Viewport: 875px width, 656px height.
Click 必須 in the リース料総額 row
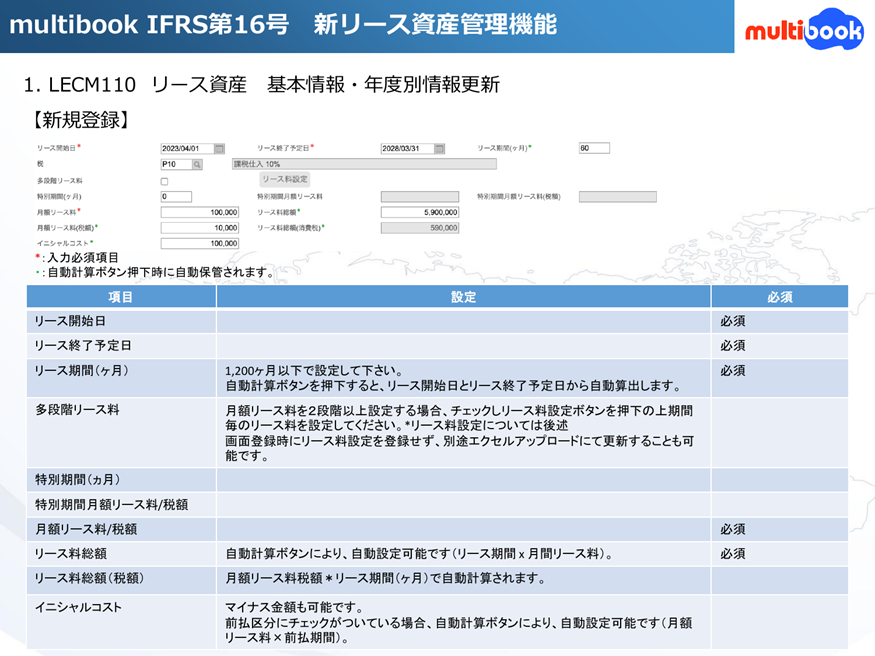733,553
